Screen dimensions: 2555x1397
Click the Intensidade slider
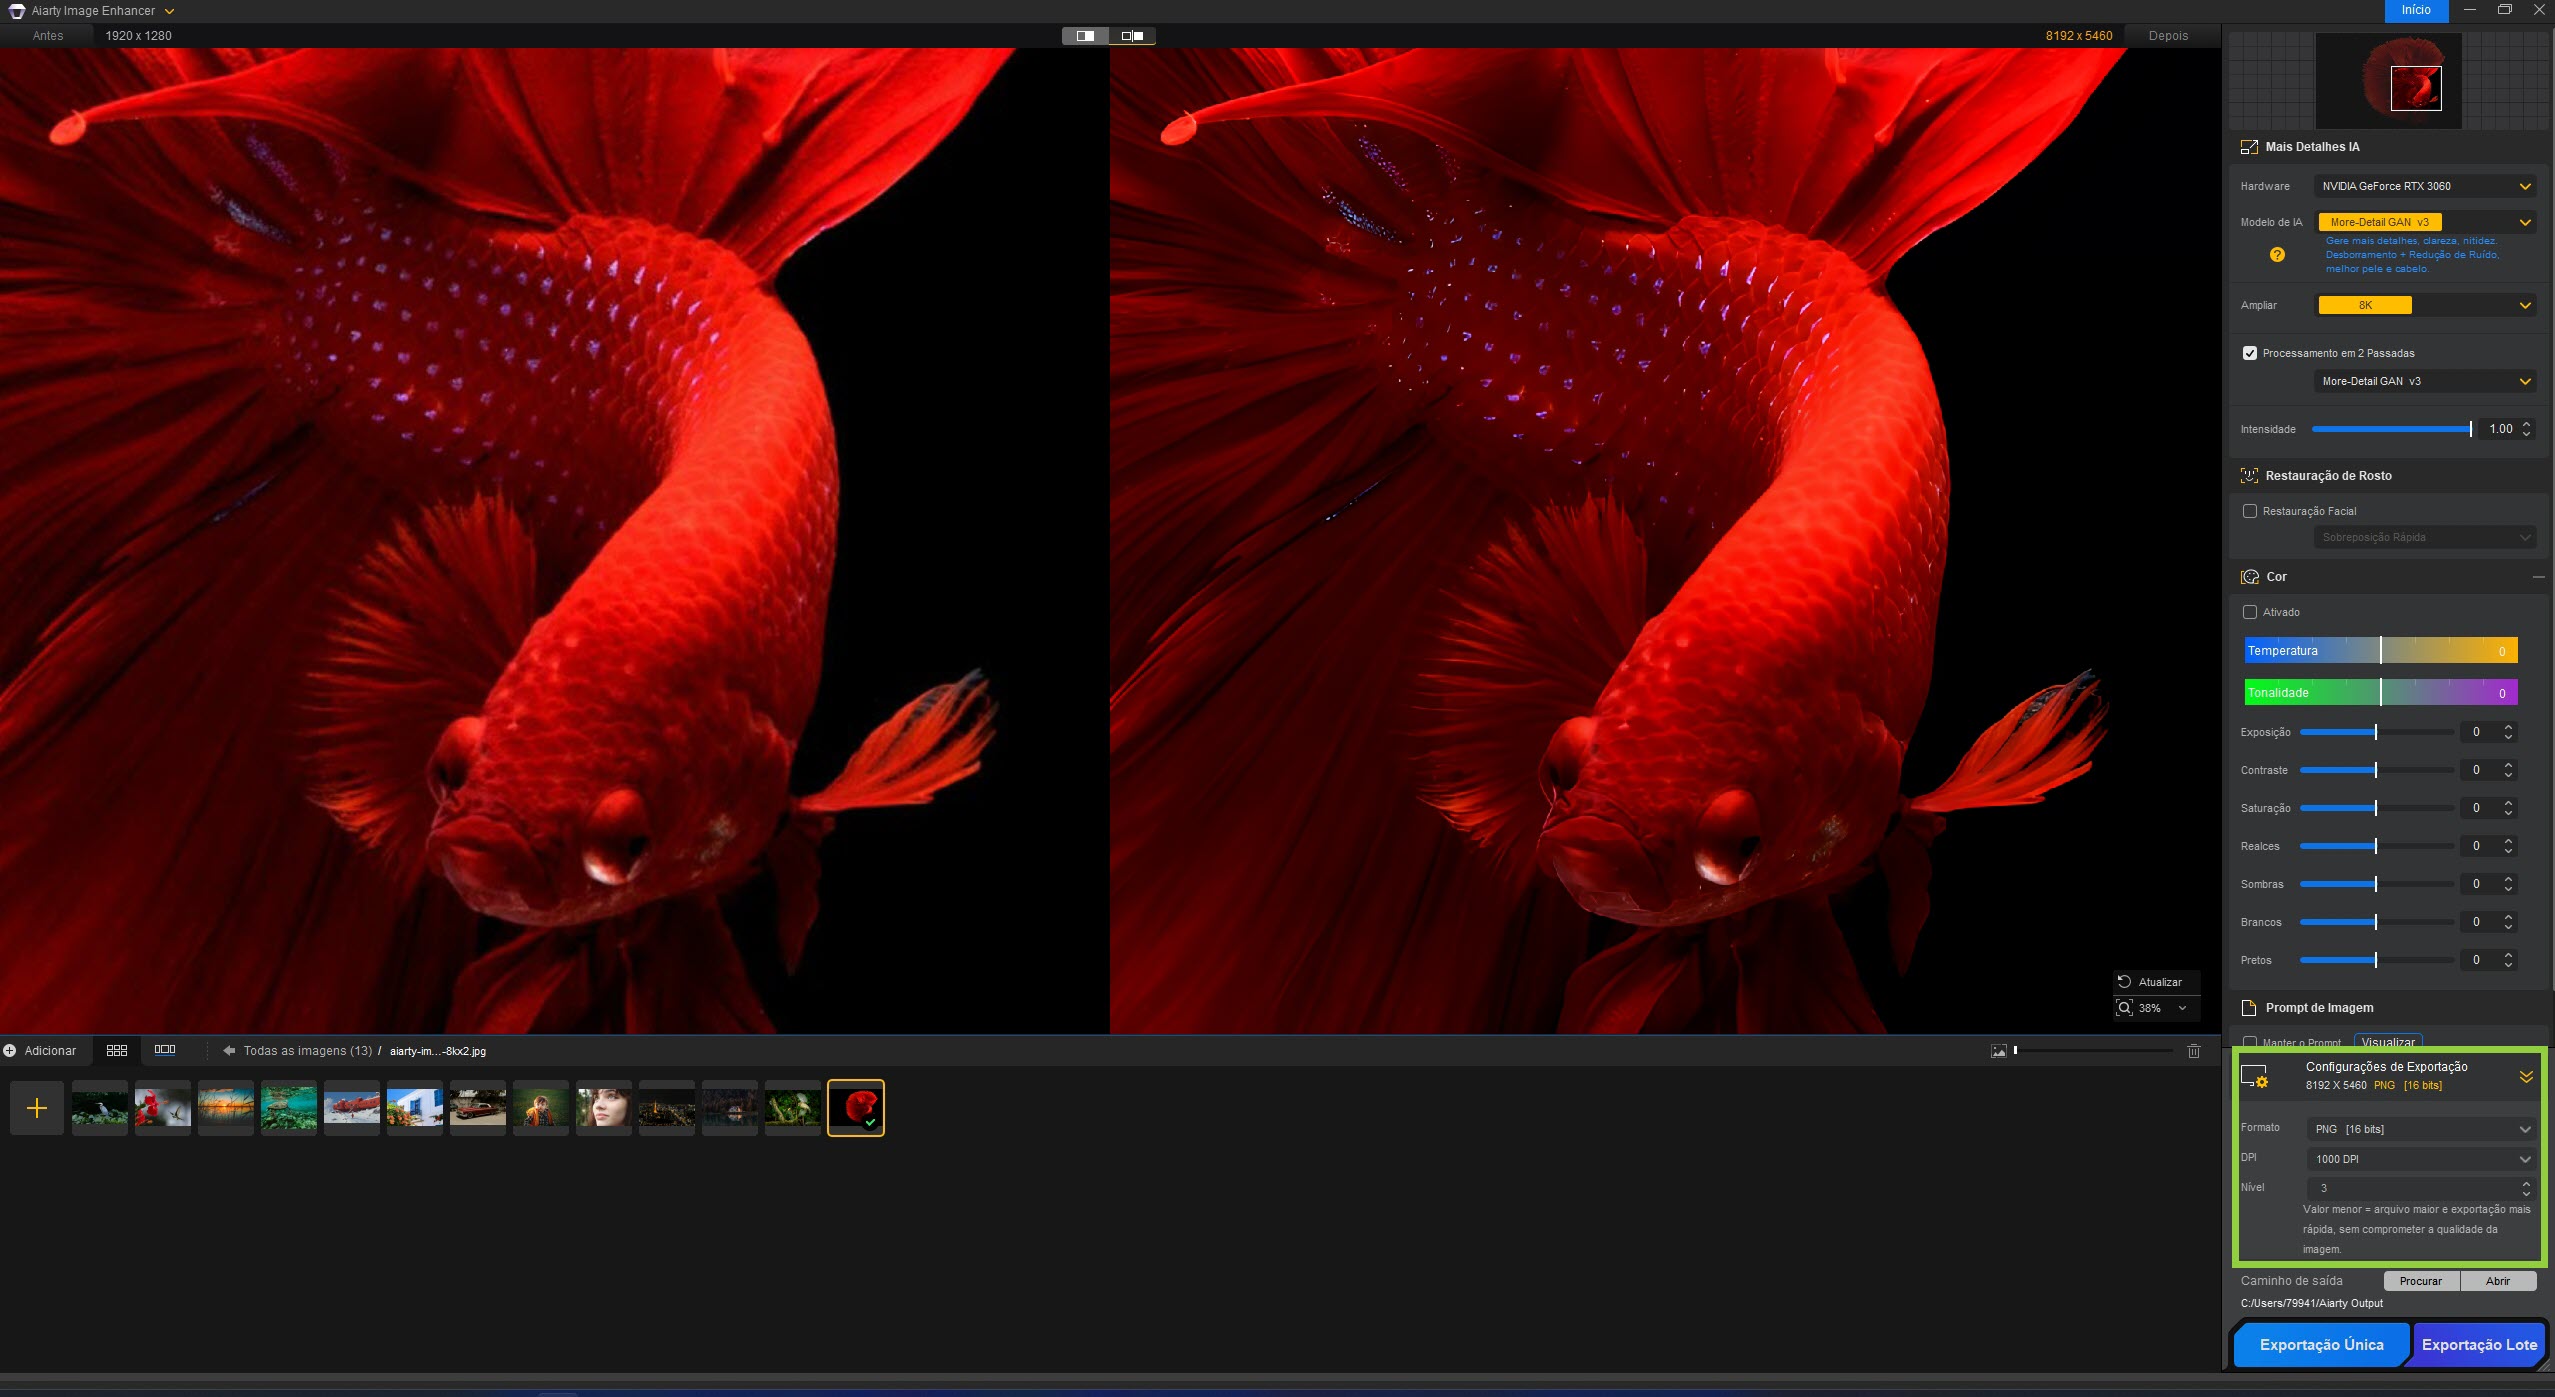2390,429
